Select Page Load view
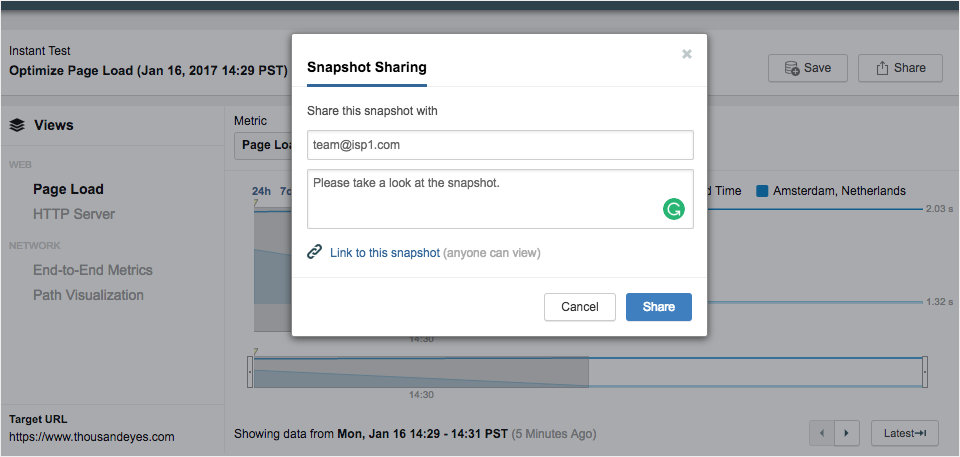 coord(68,189)
